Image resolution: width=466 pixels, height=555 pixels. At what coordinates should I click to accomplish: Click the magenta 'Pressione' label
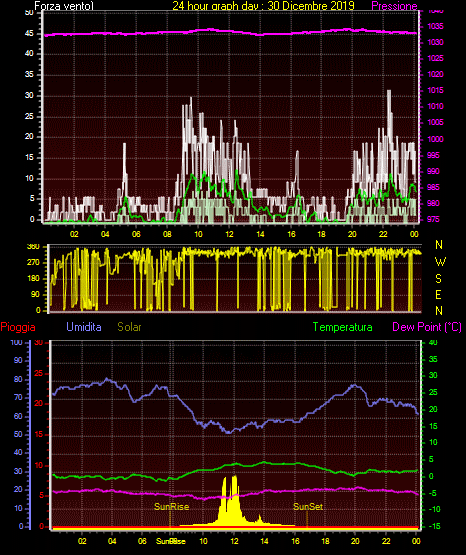(x=394, y=6)
